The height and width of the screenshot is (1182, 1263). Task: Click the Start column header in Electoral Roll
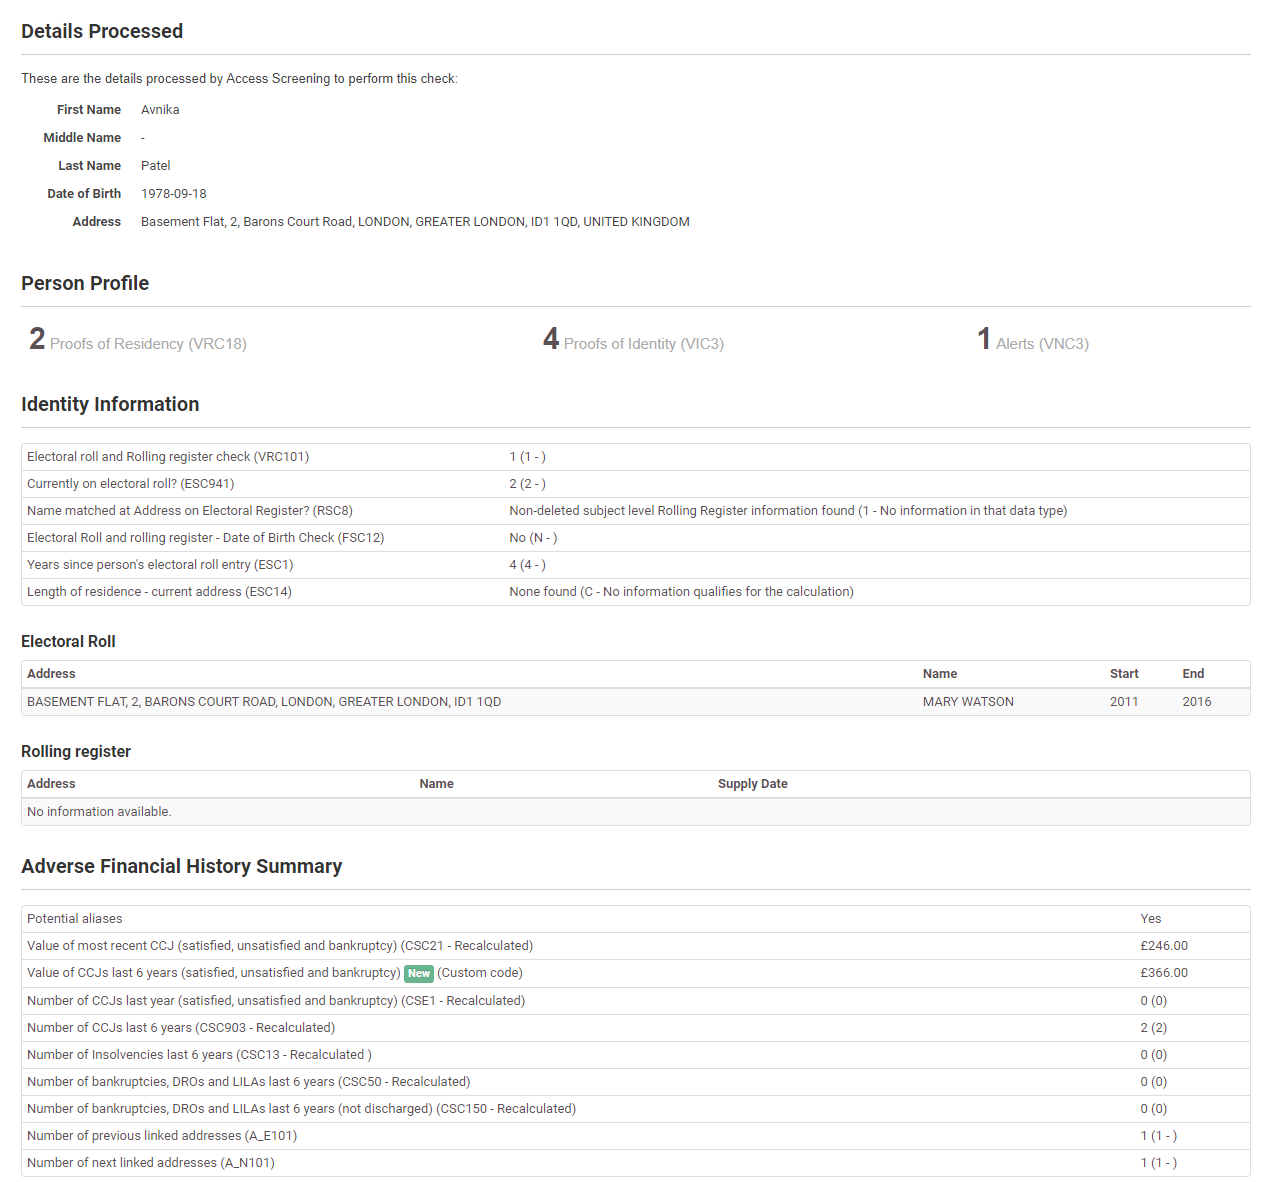pyautogui.click(x=1124, y=674)
